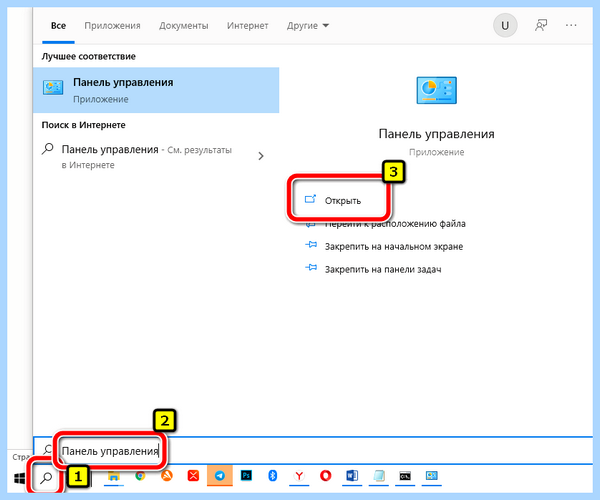Open the Windows Start menu button
600x500 pixels.
pos(19,478)
